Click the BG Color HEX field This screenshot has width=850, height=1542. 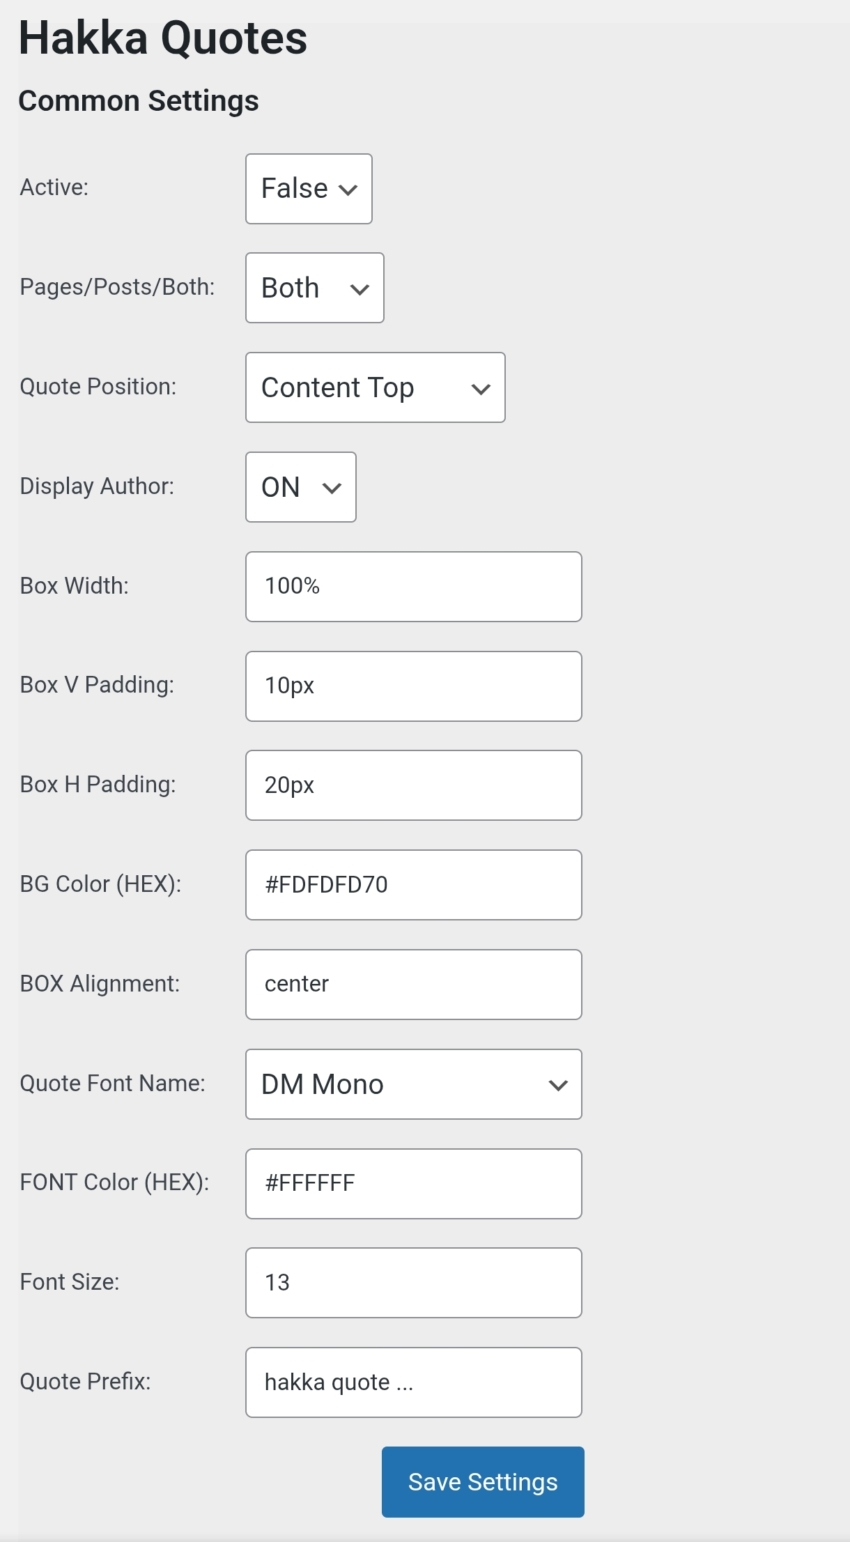pos(413,884)
